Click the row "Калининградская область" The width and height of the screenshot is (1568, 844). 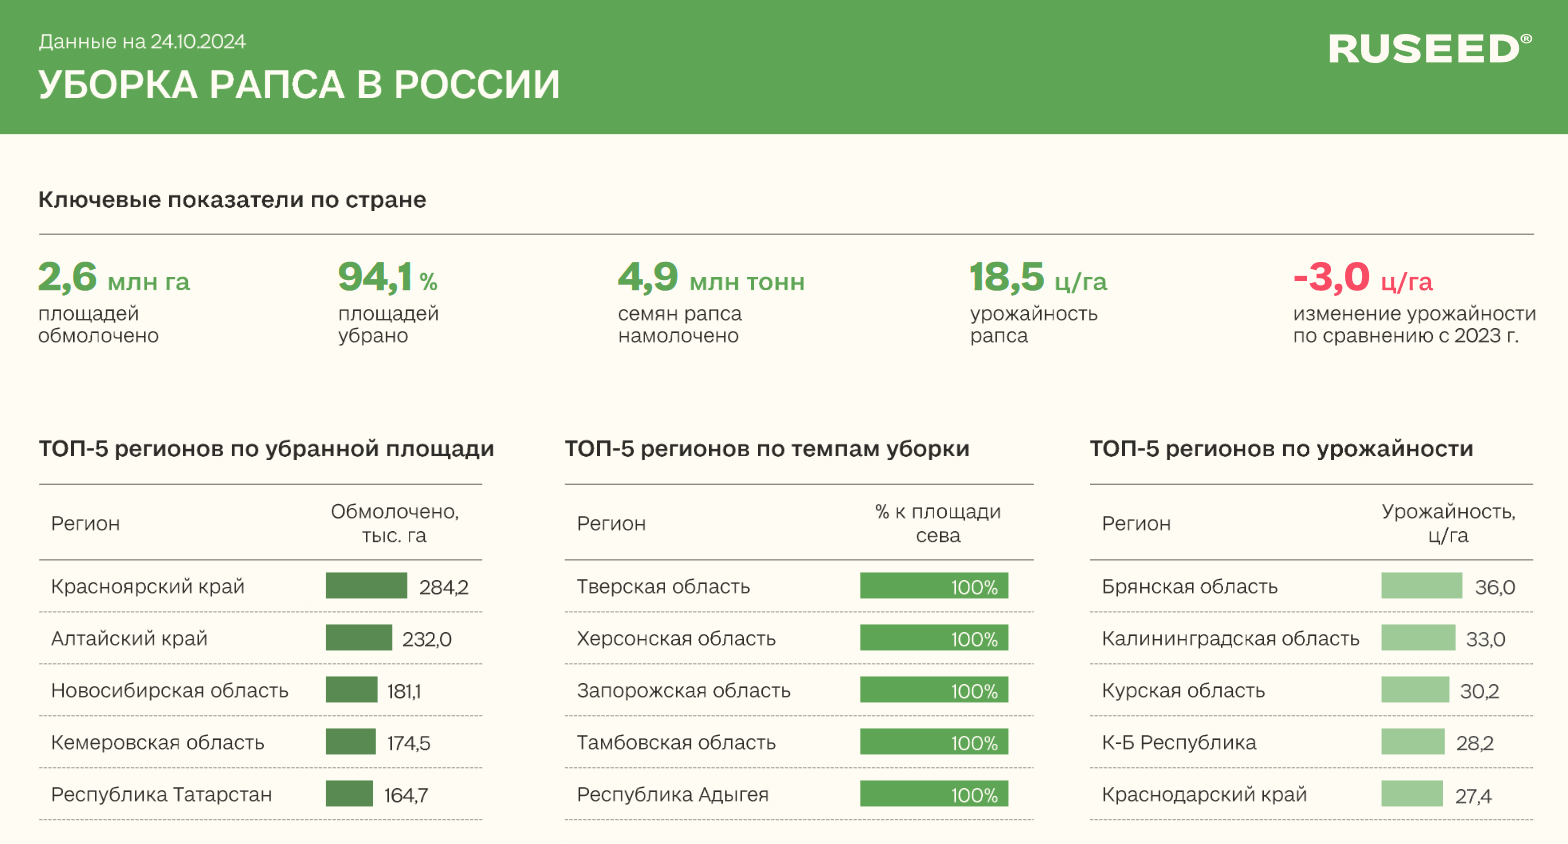(1311, 639)
